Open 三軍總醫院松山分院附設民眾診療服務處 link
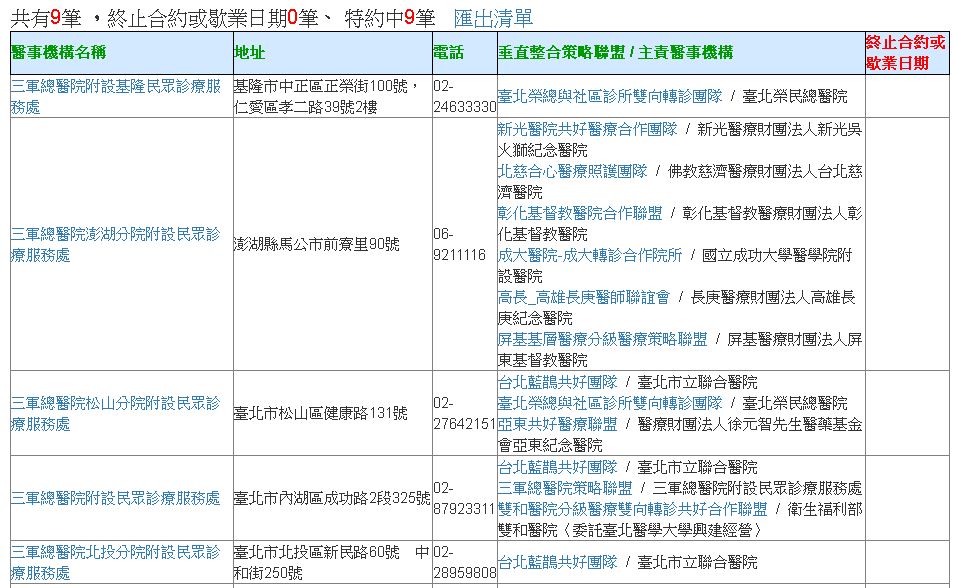 point(116,413)
